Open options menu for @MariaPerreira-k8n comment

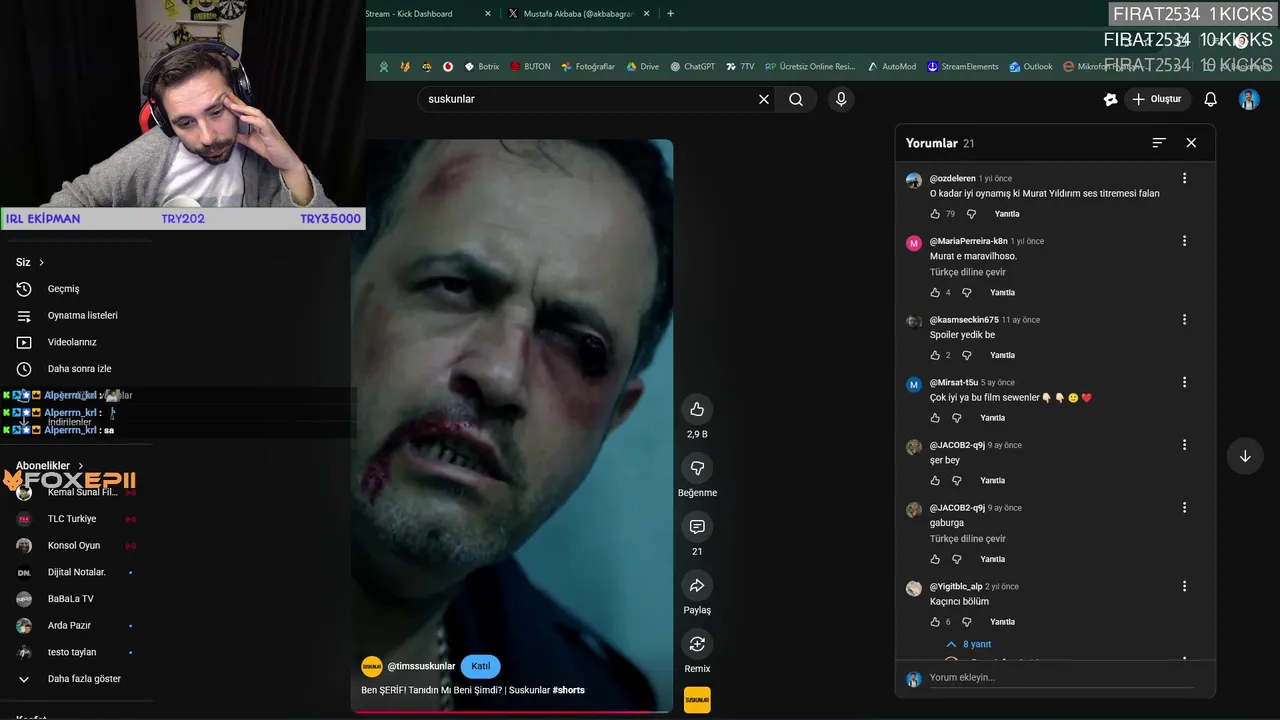point(1184,241)
